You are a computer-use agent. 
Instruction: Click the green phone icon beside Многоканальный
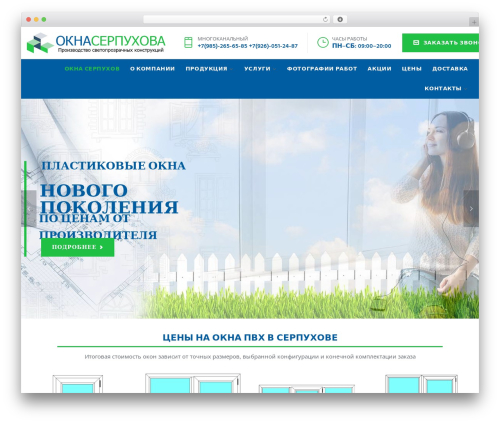188,43
